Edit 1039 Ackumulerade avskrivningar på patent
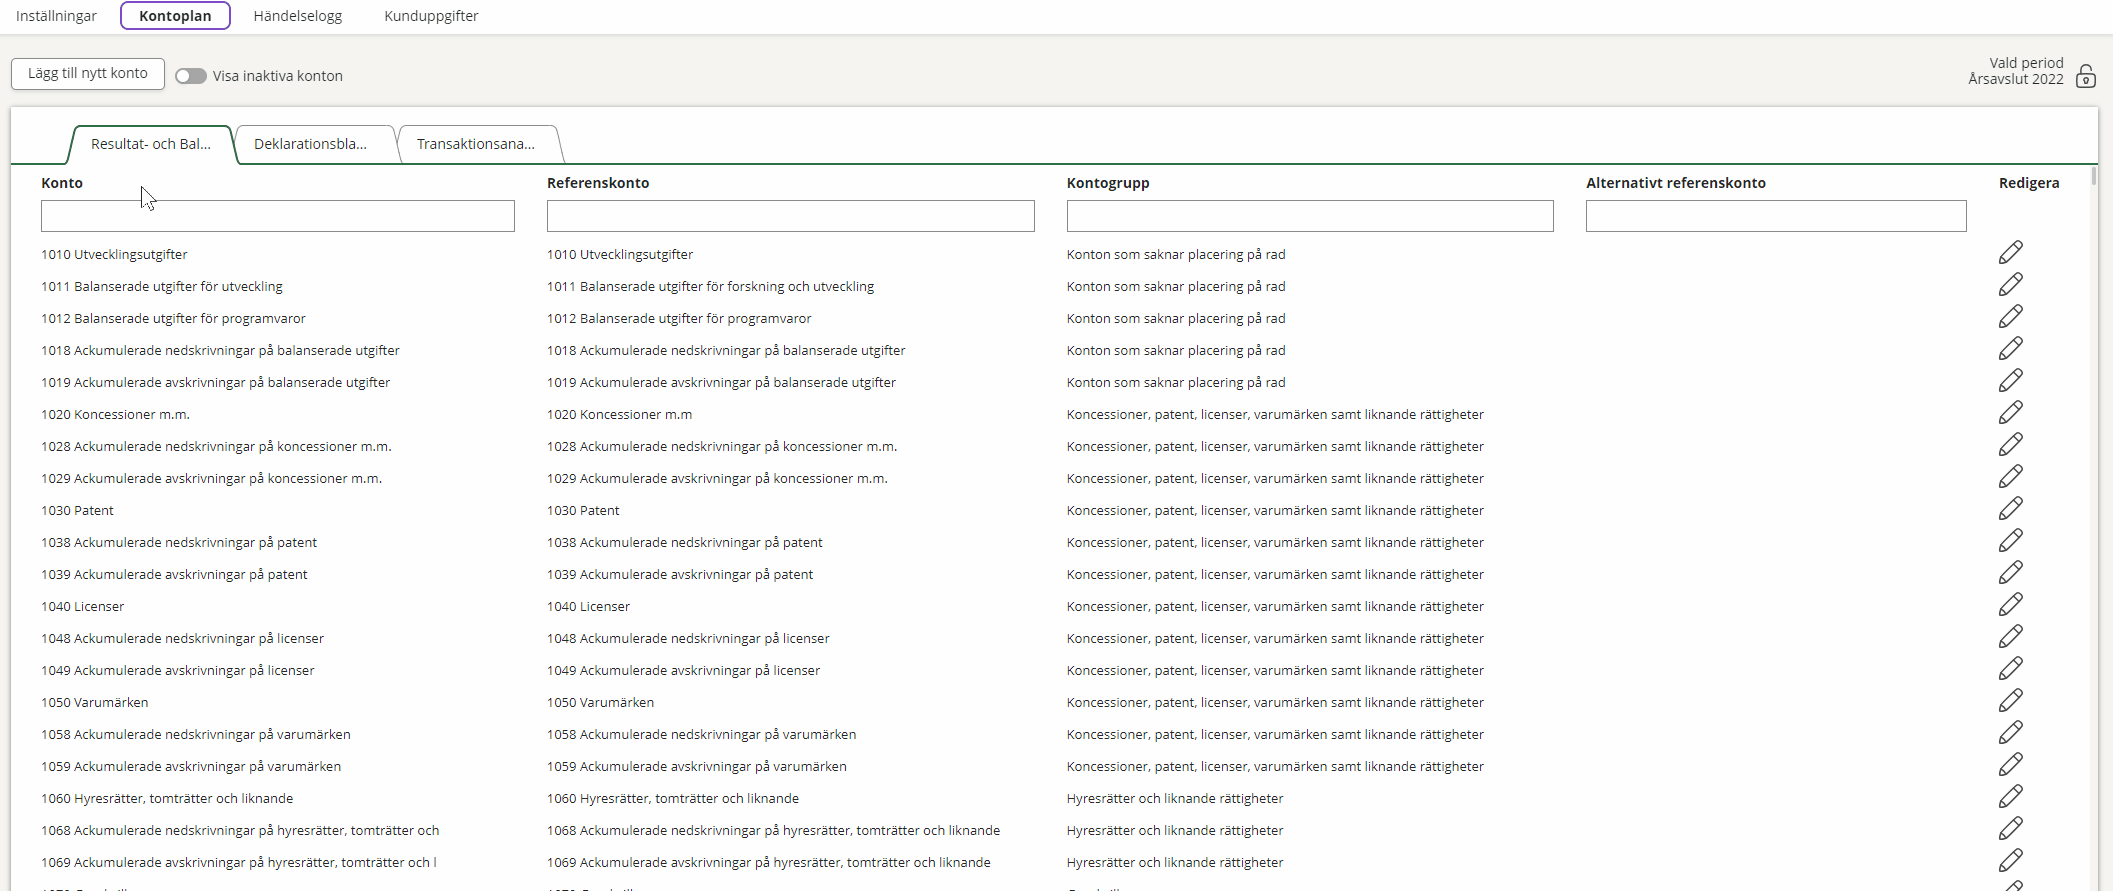This screenshot has height=891, width=2113. click(2010, 573)
